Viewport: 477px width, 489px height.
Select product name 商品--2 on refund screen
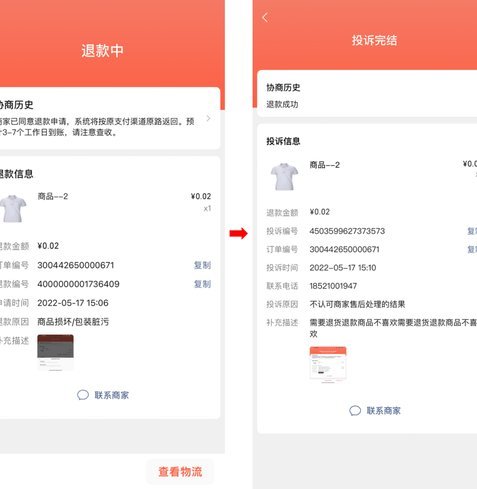click(53, 196)
